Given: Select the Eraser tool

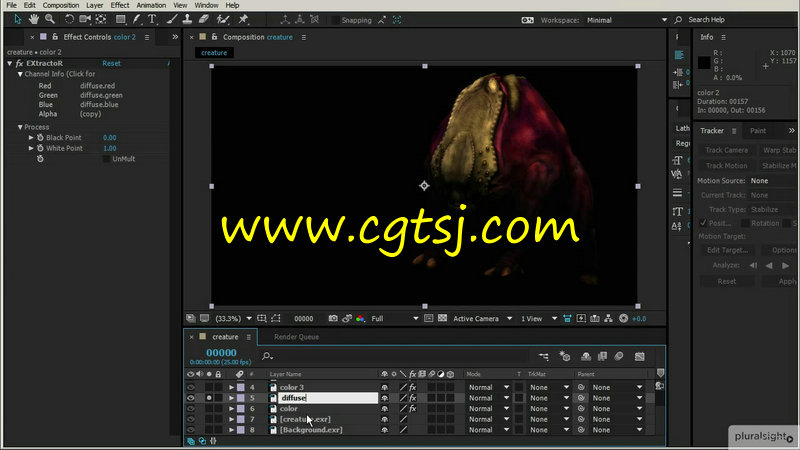Looking at the screenshot, I should (x=203, y=19).
